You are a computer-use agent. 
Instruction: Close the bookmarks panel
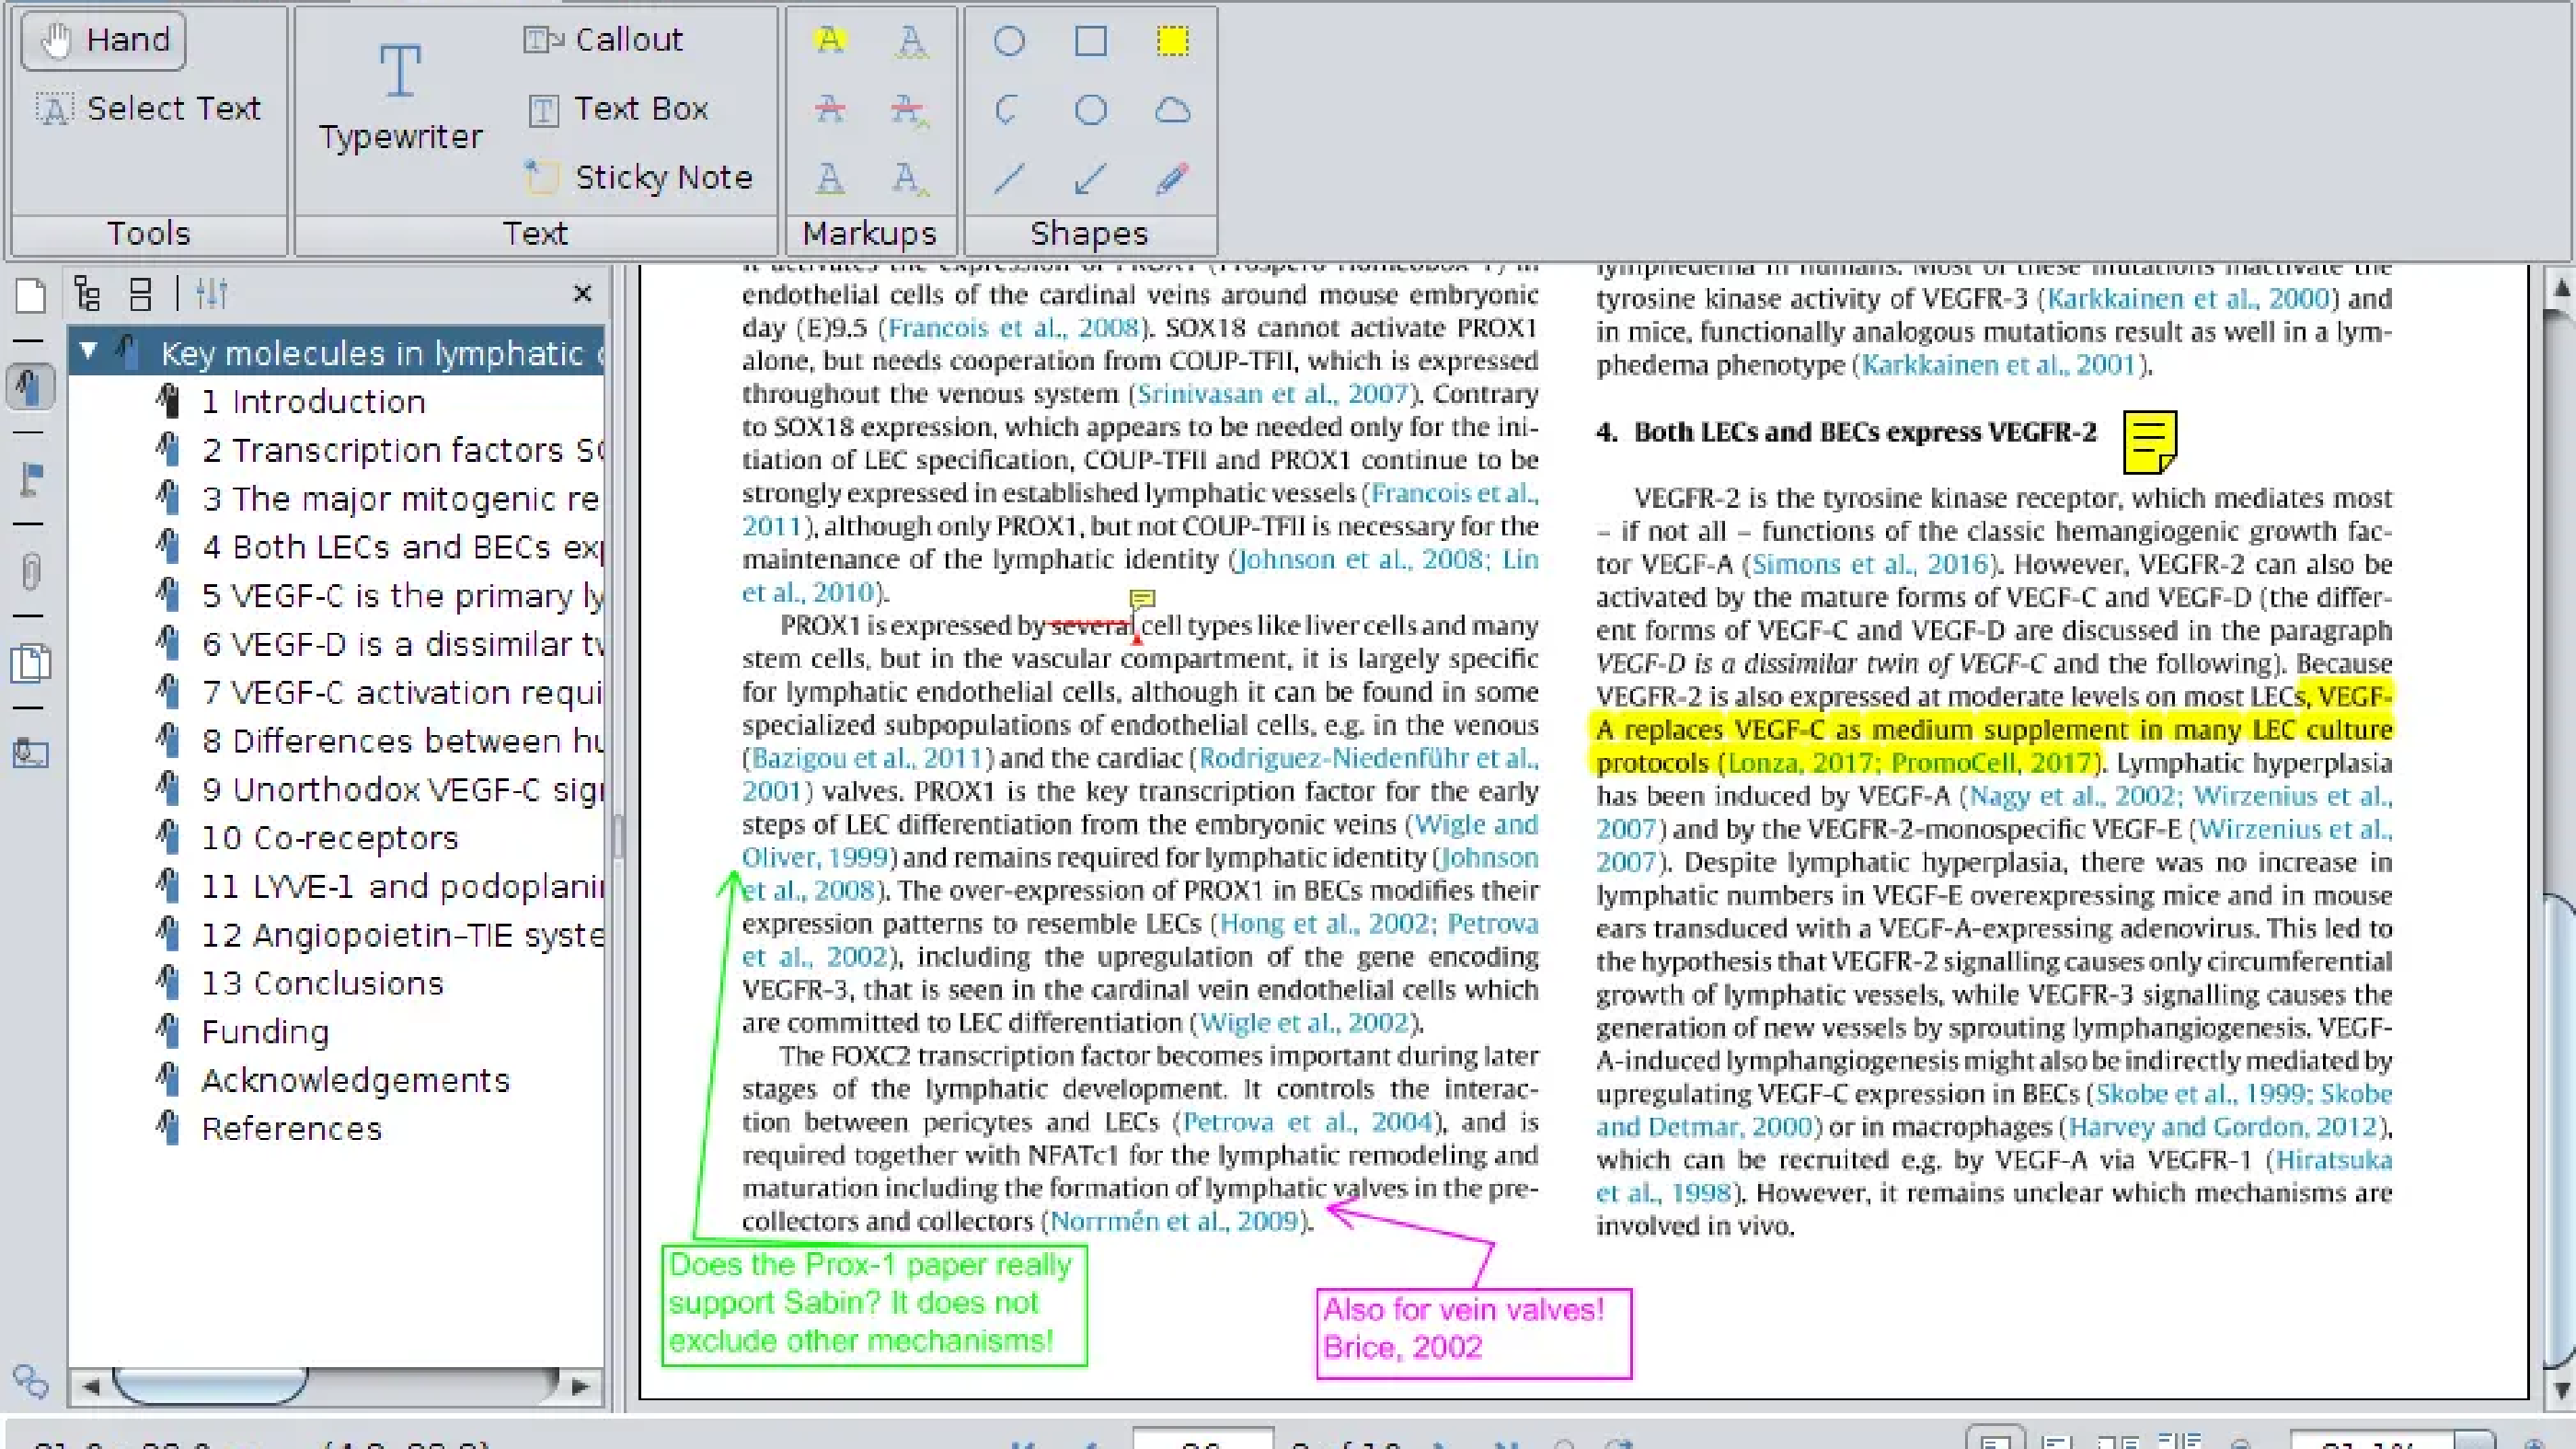click(583, 293)
